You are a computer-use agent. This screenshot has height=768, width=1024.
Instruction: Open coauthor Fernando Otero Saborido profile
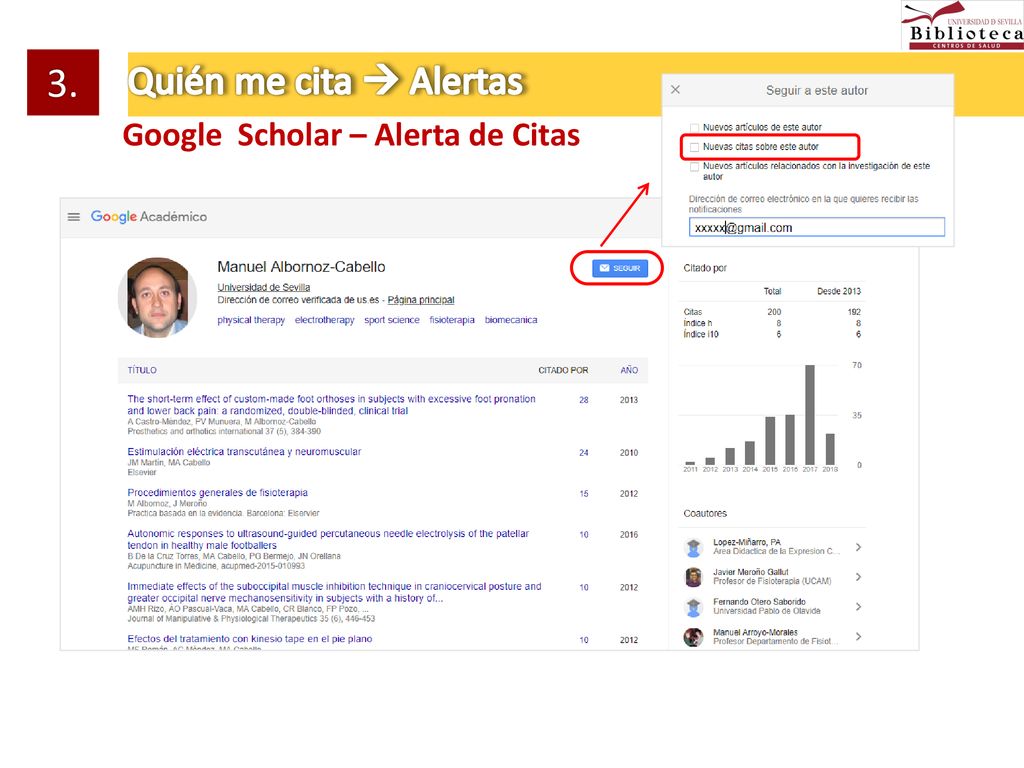759,601
